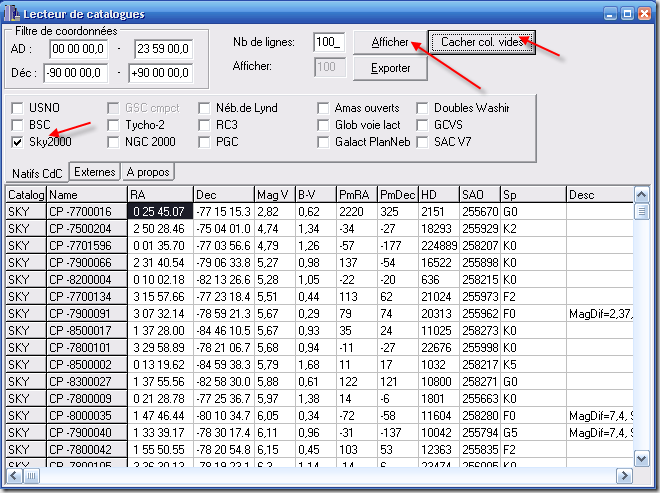Tick the USNO catalog checkbox
660x493 pixels.
pyautogui.click(x=17, y=108)
